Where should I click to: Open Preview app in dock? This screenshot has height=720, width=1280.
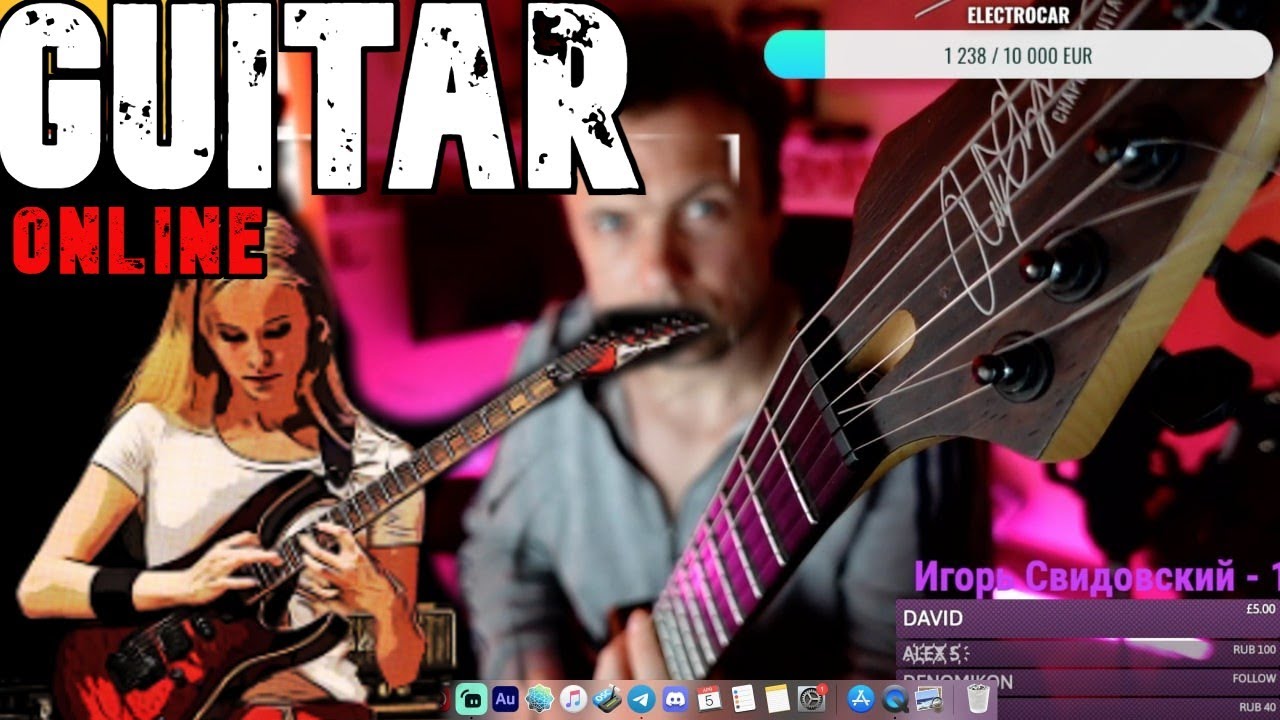[929, 700]
